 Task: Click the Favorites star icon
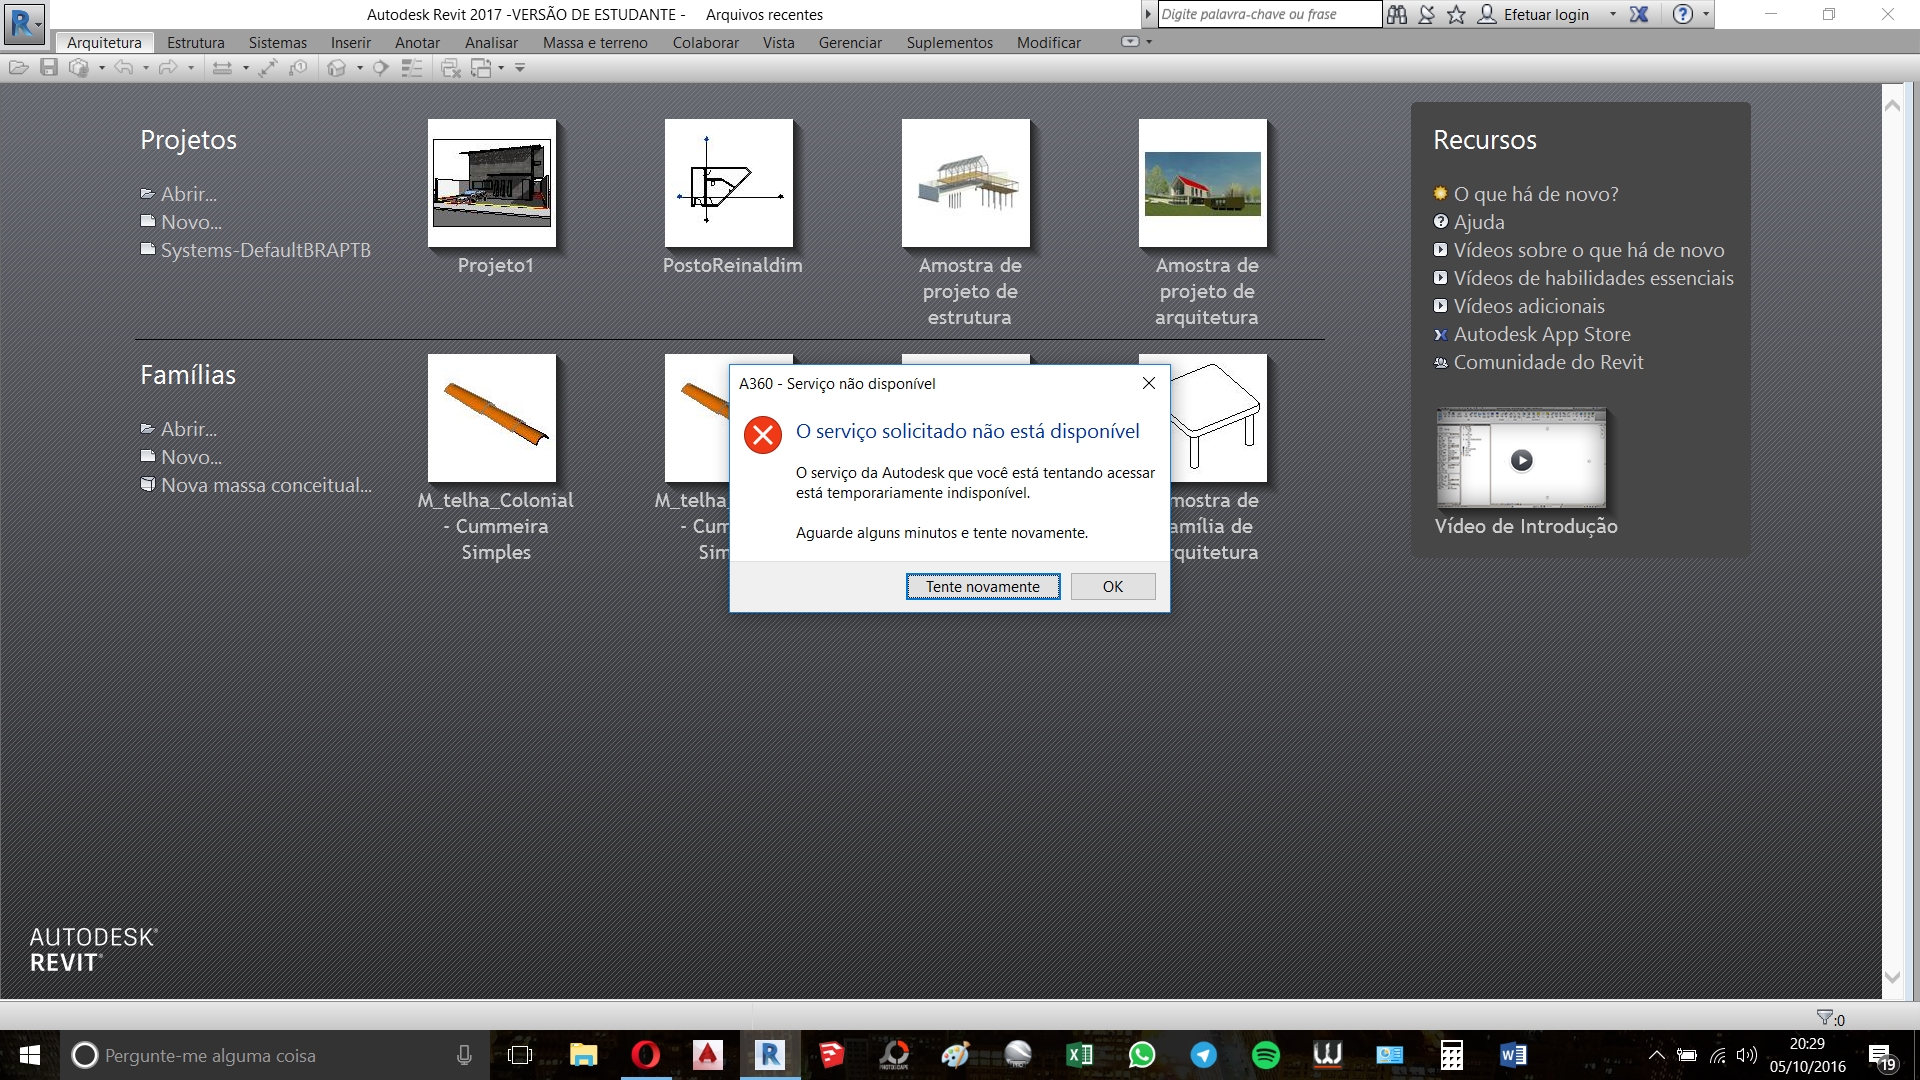1456,14
